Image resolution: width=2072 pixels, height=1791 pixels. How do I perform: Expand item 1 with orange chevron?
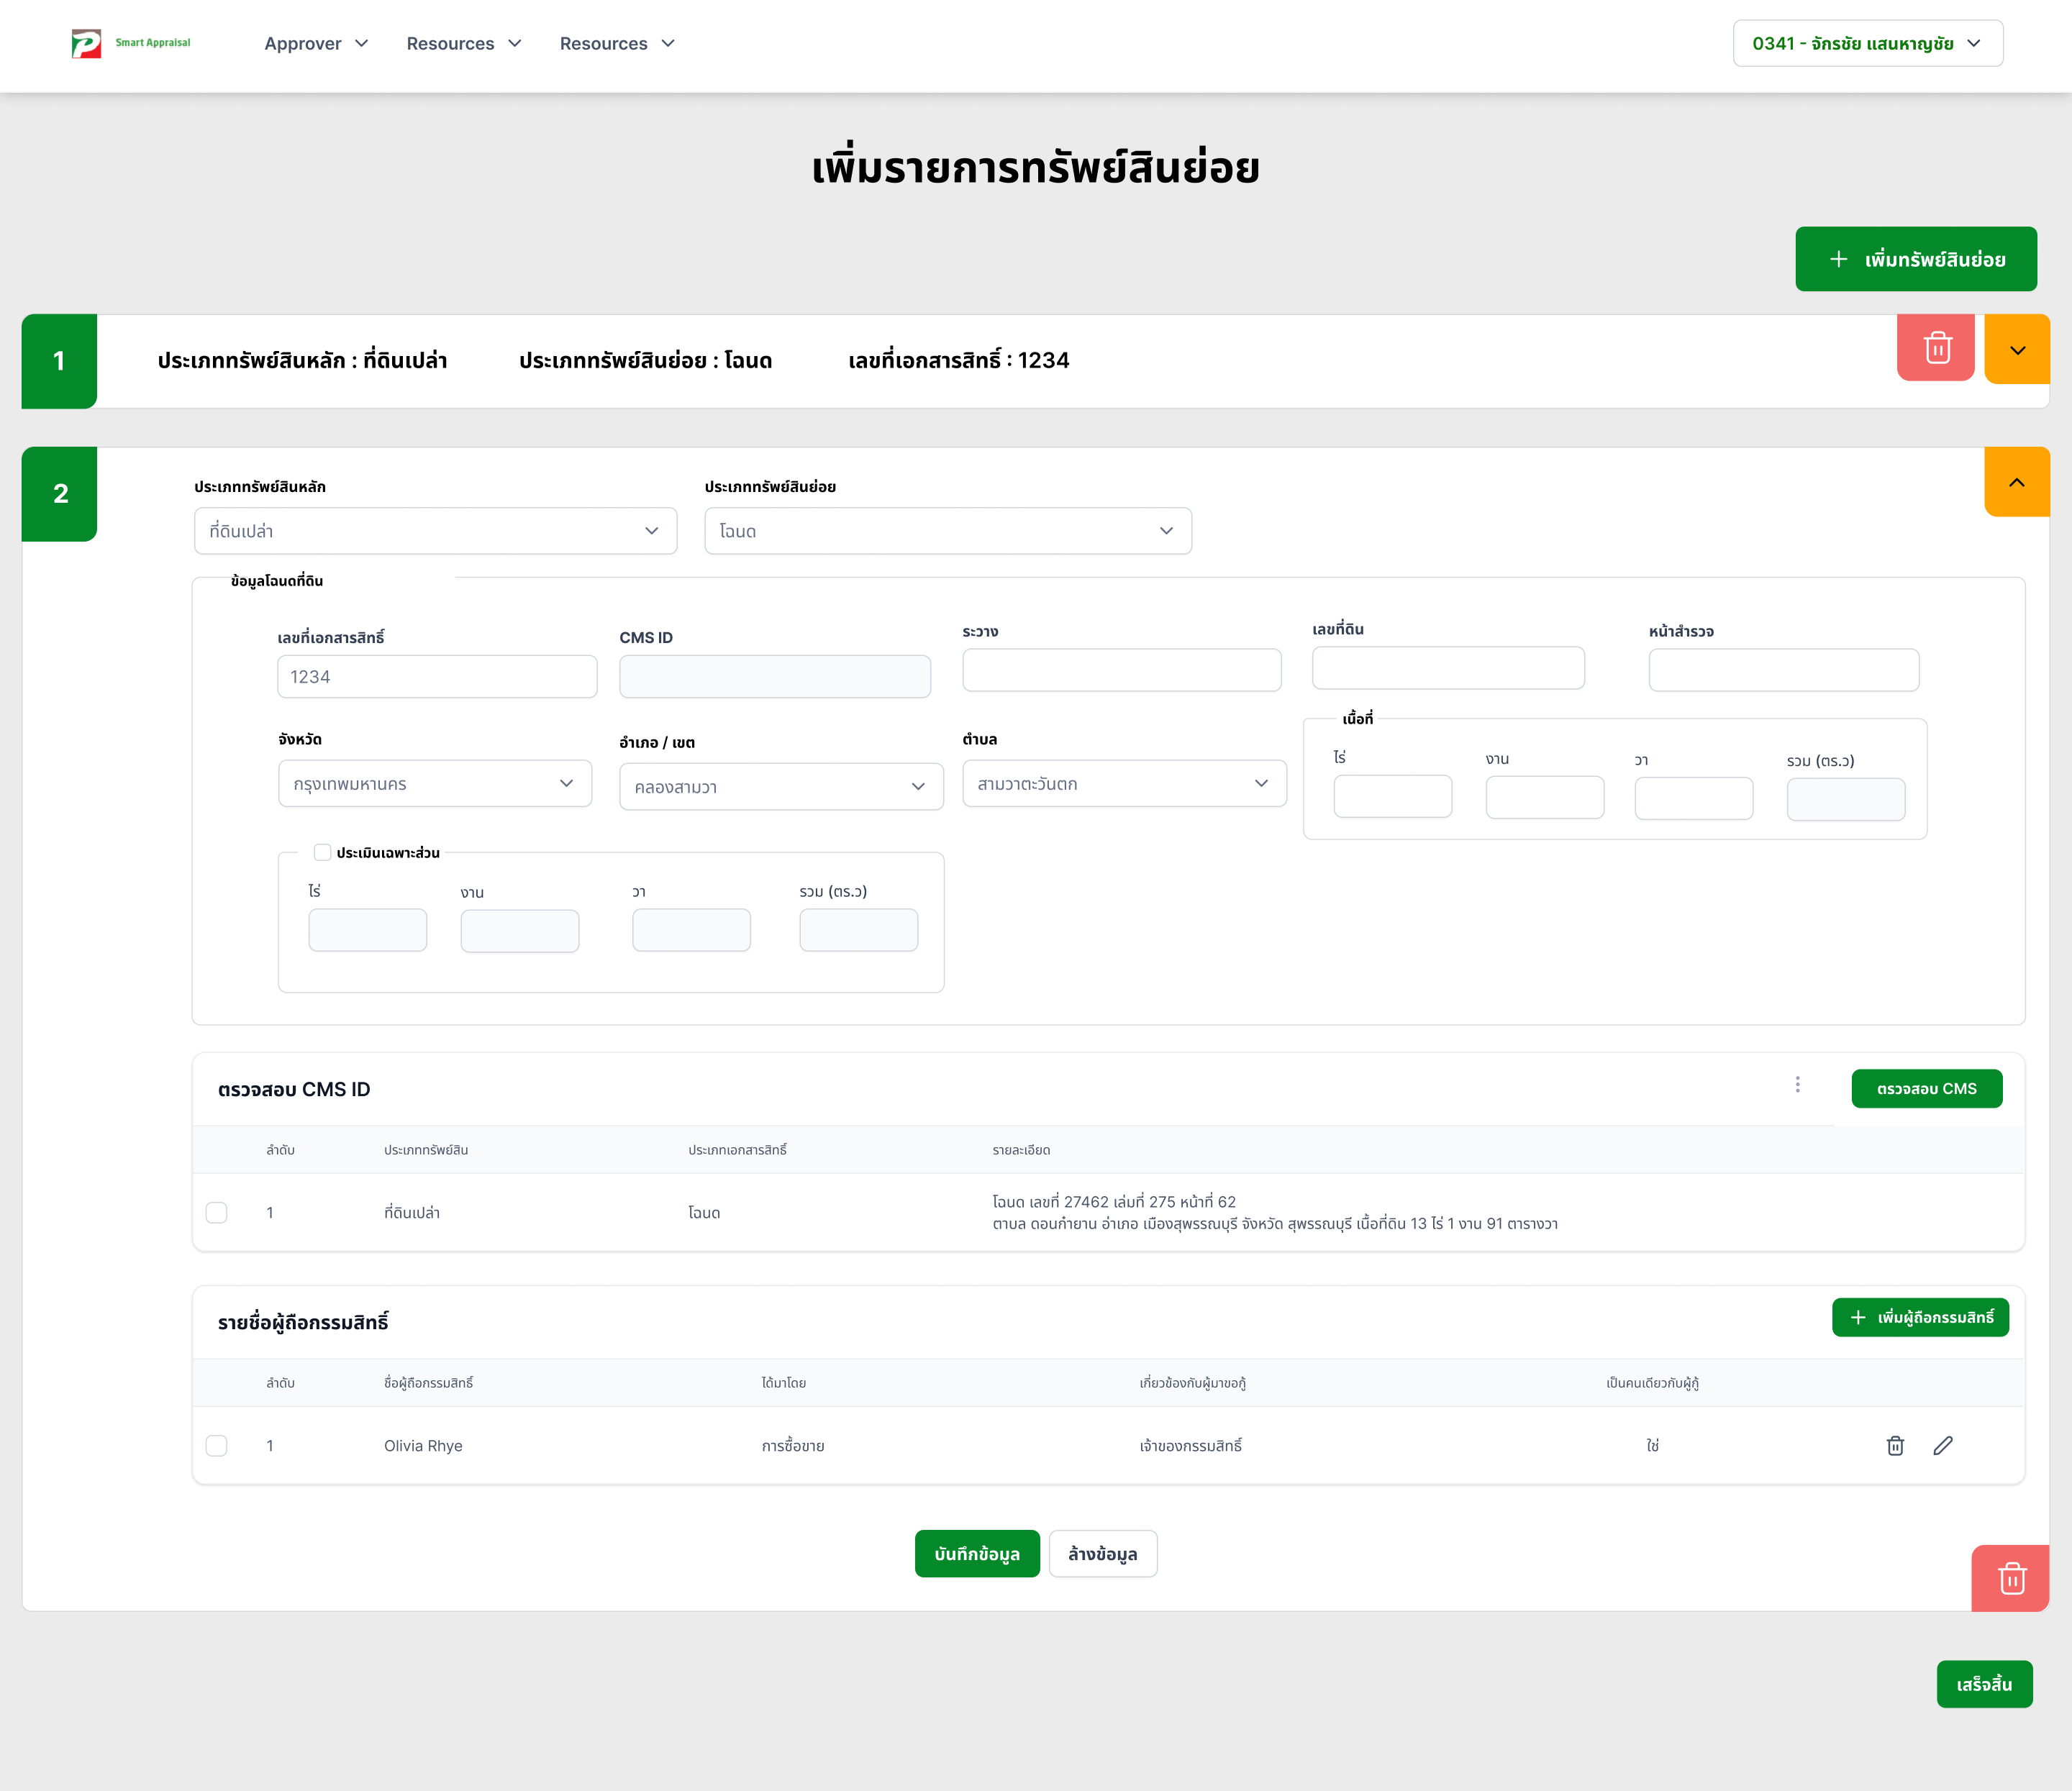pos(2016,350)
